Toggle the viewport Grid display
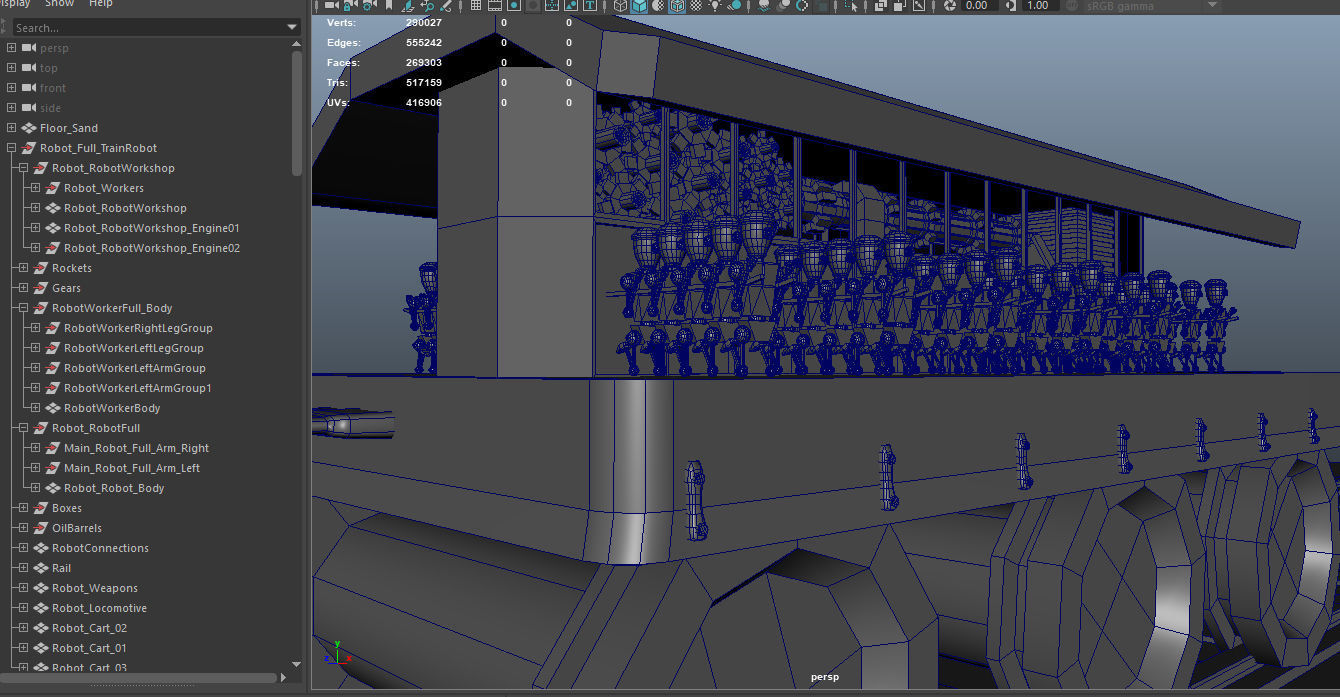Screen dimensions: 1340x697 point(476,6)
